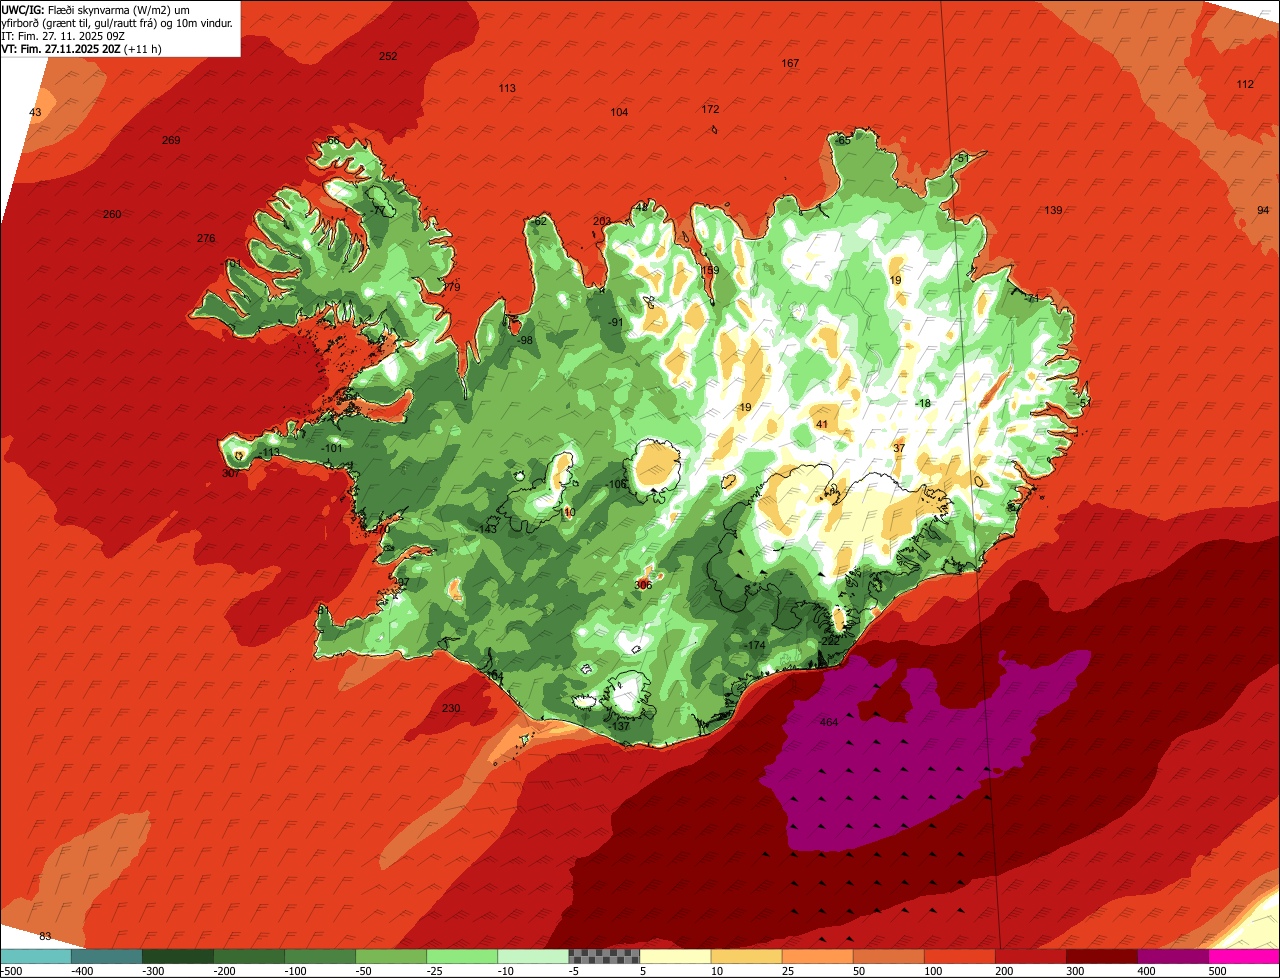The height and width of the screenshot is (978, 1280).
Task: Click the valid time line '27.11.2025 20Z (+11 h)'
Action: tap(105, 49)
